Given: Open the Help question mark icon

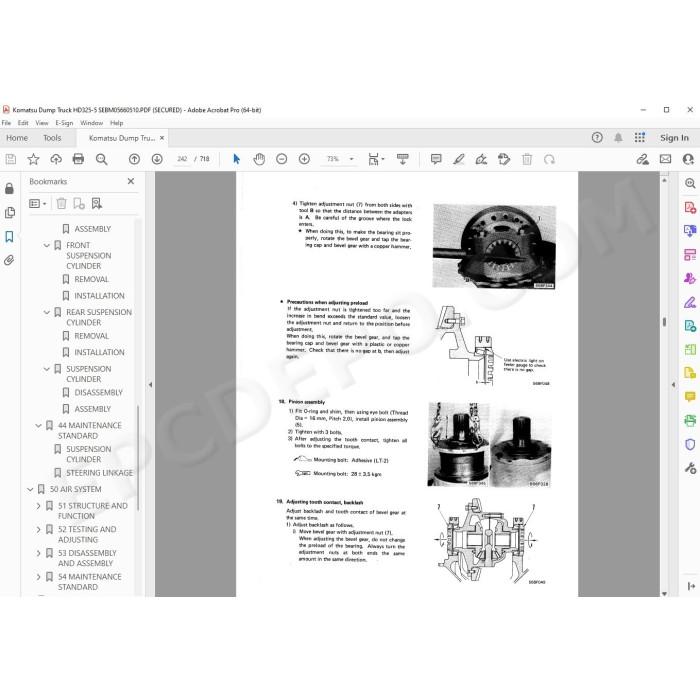Looking at the screenshot, I should click(597, 138).
